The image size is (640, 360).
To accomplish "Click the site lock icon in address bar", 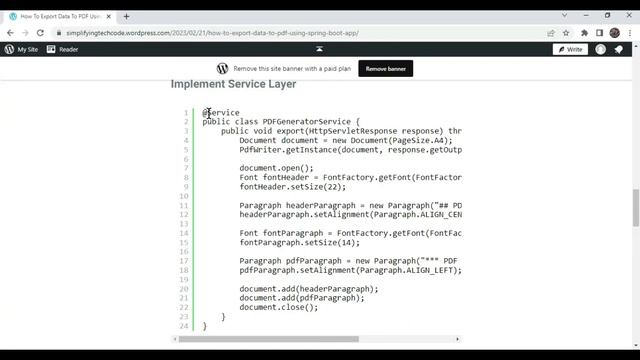I will 59,33.
